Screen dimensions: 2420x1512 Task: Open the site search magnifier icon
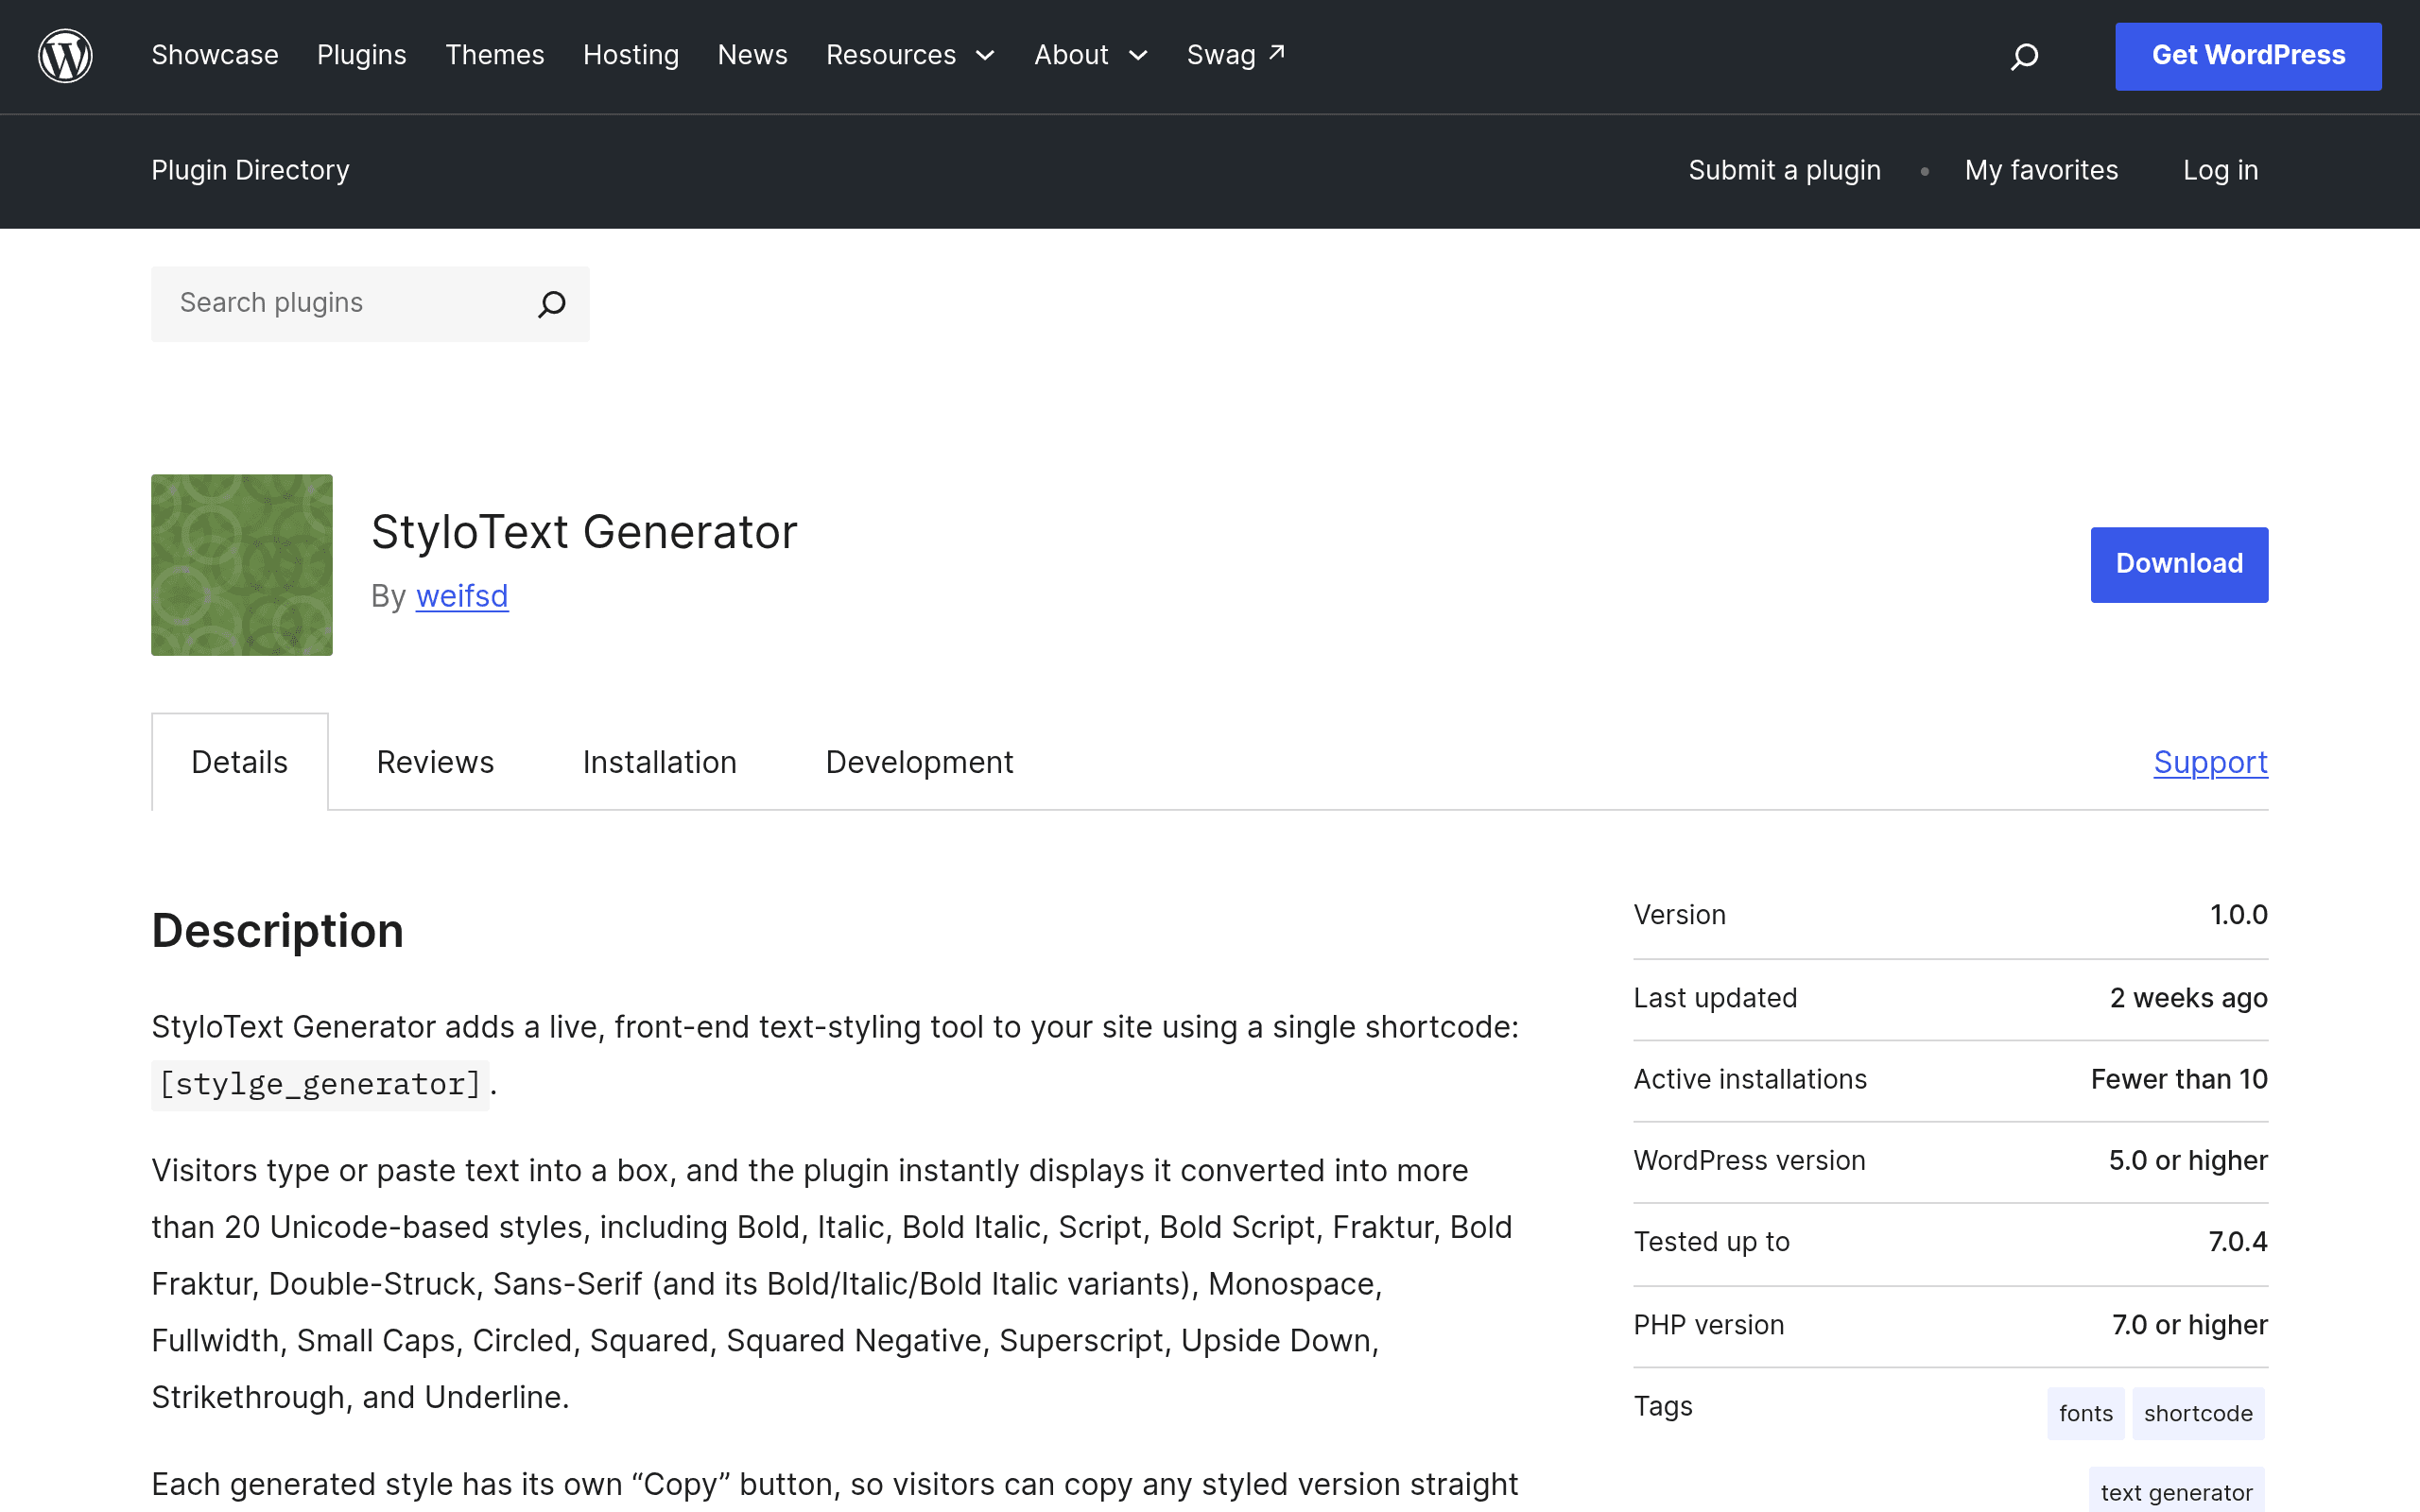click(2024, 56)
